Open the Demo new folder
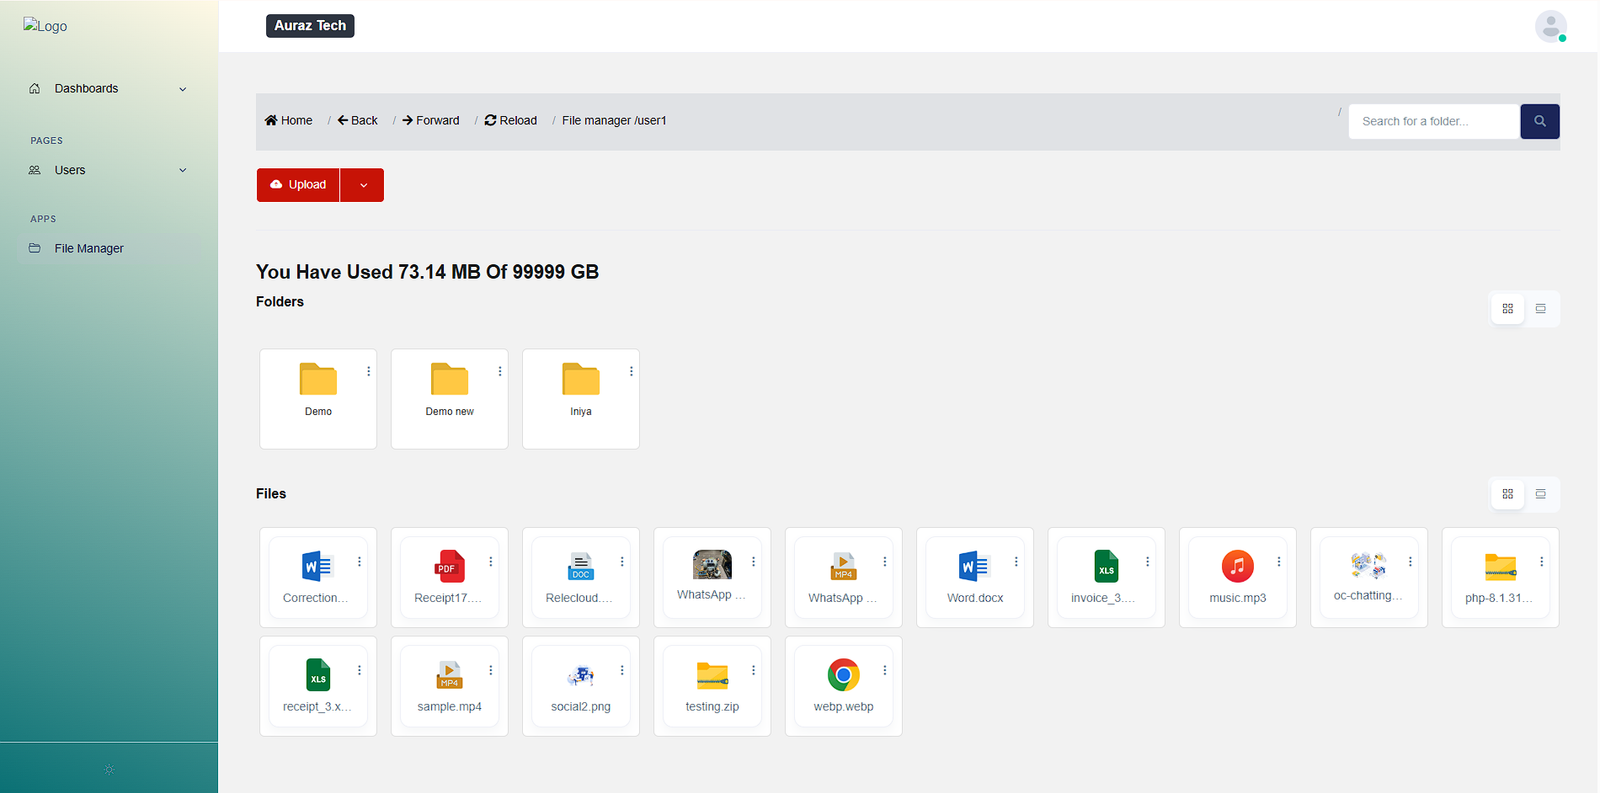This screenshot has width=1600, height=793. [449, 381]
